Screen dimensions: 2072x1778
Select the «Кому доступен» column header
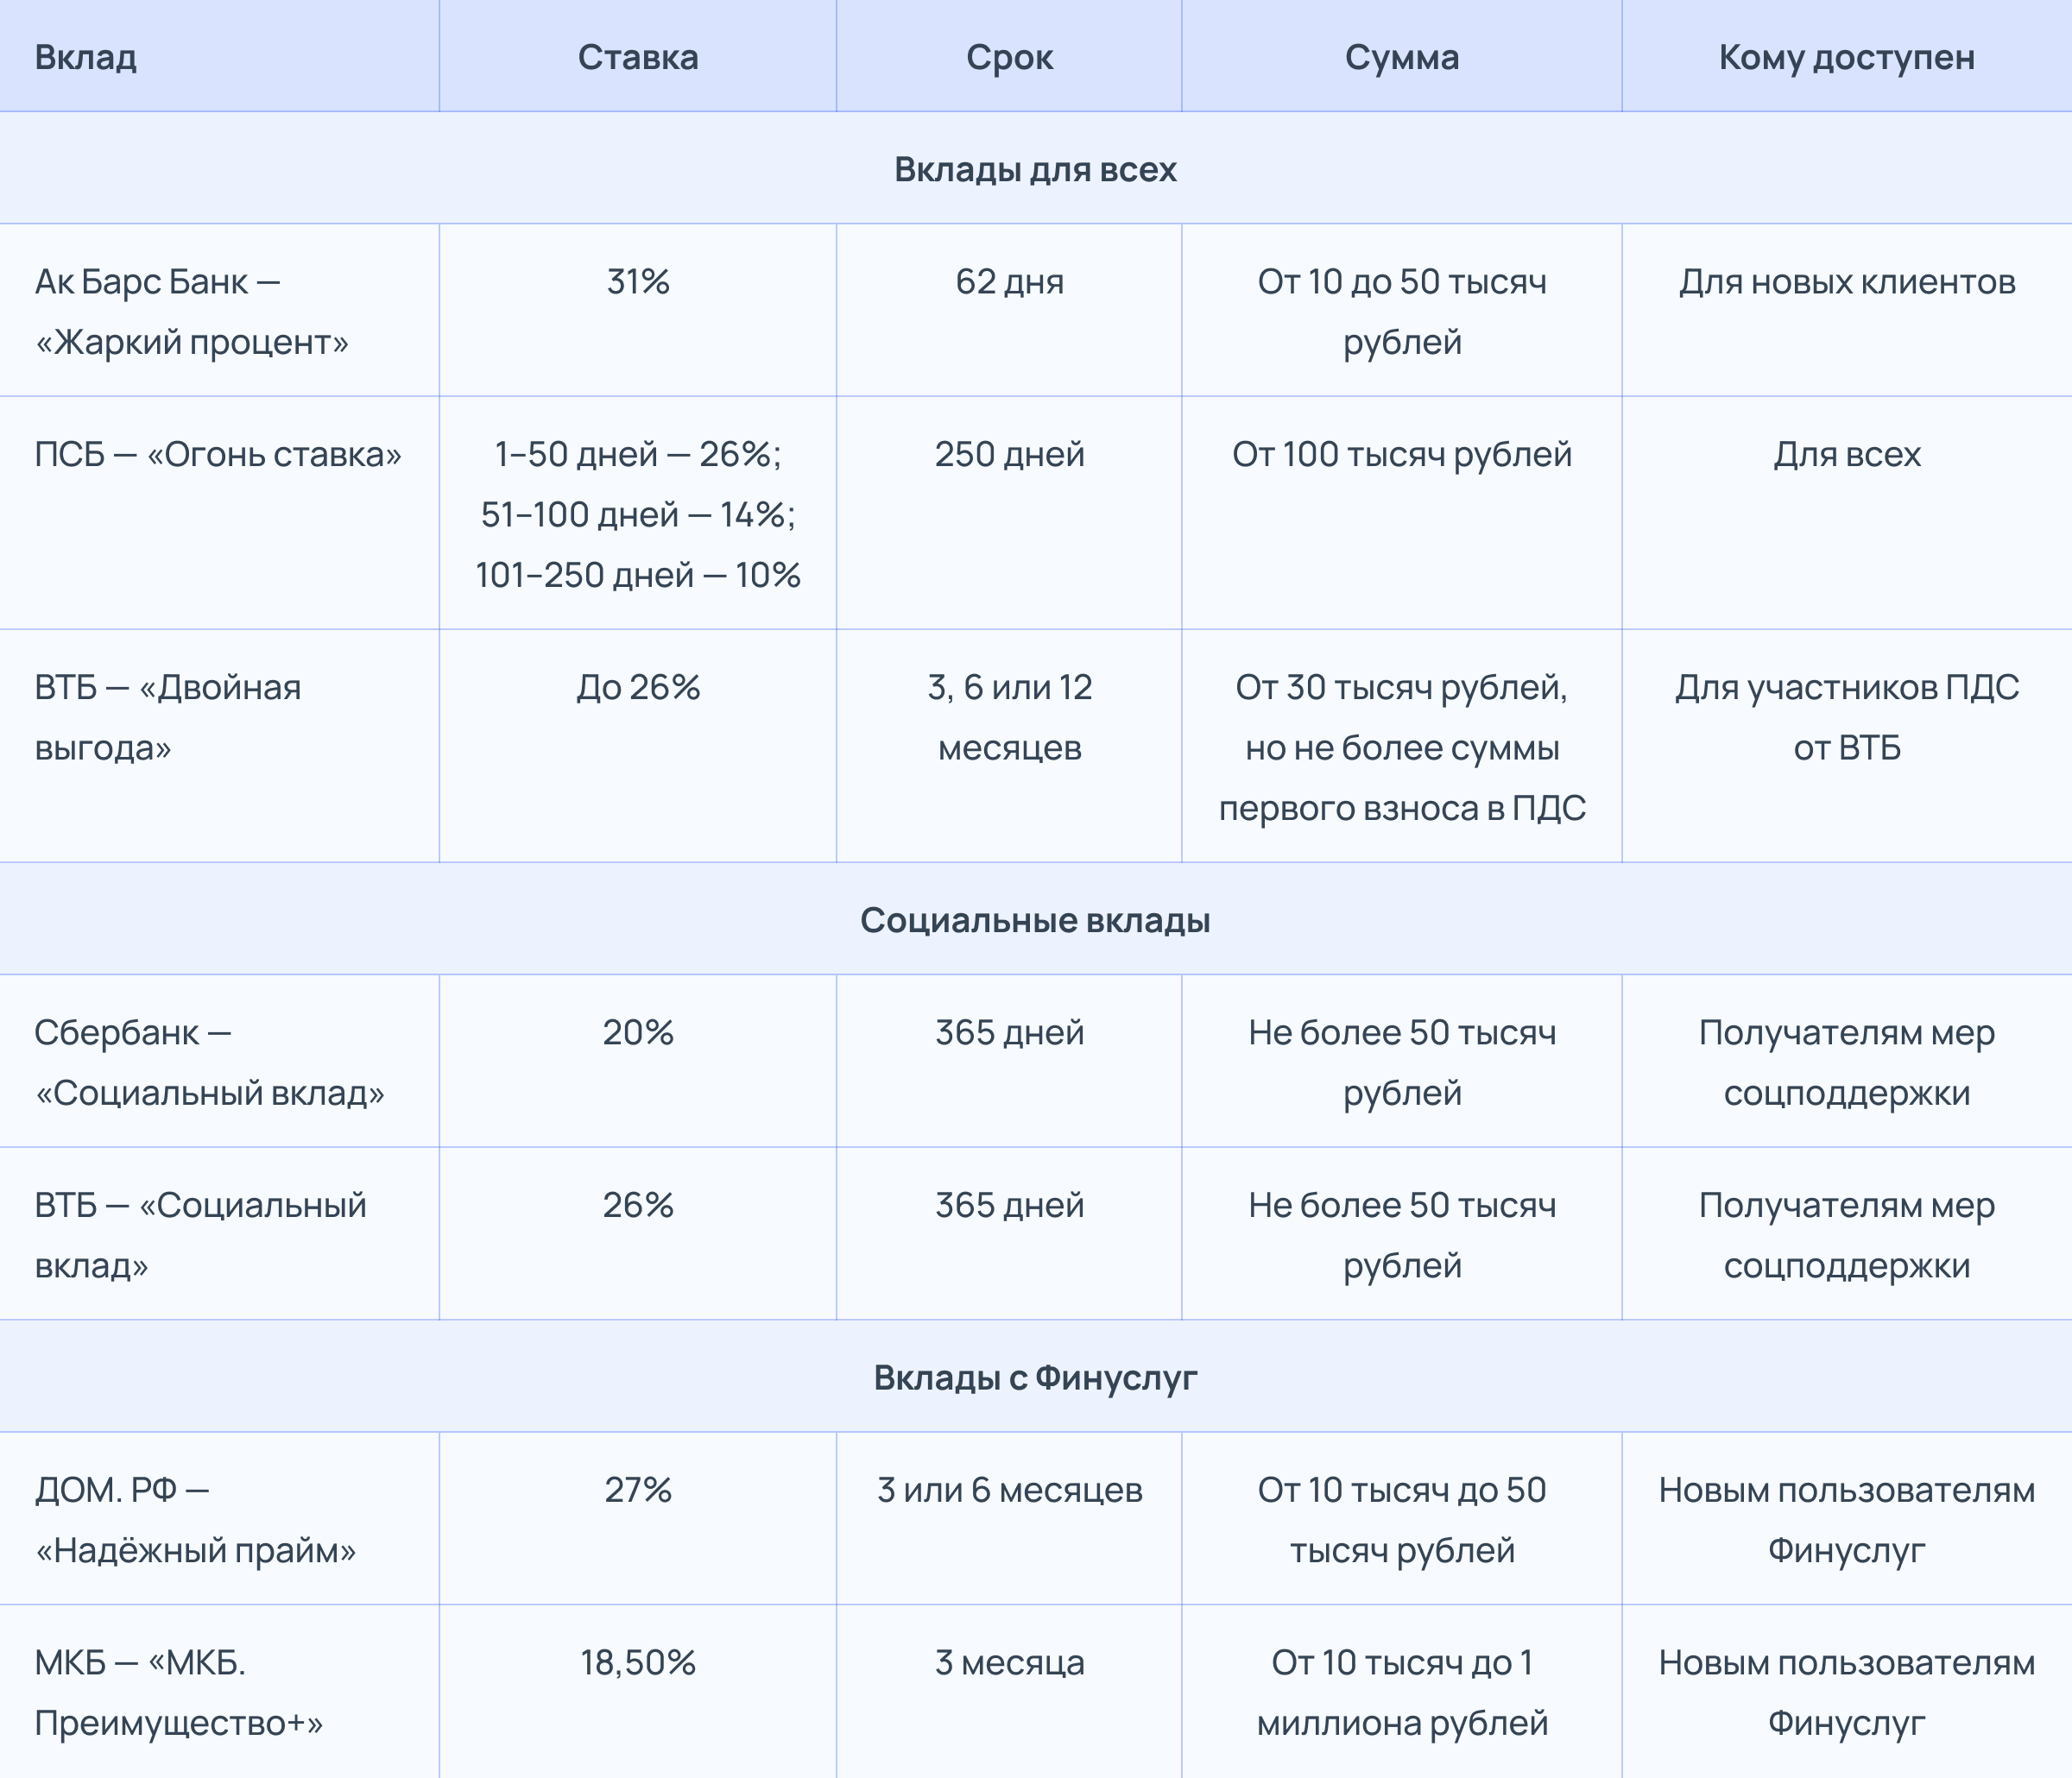(1846, 57)
